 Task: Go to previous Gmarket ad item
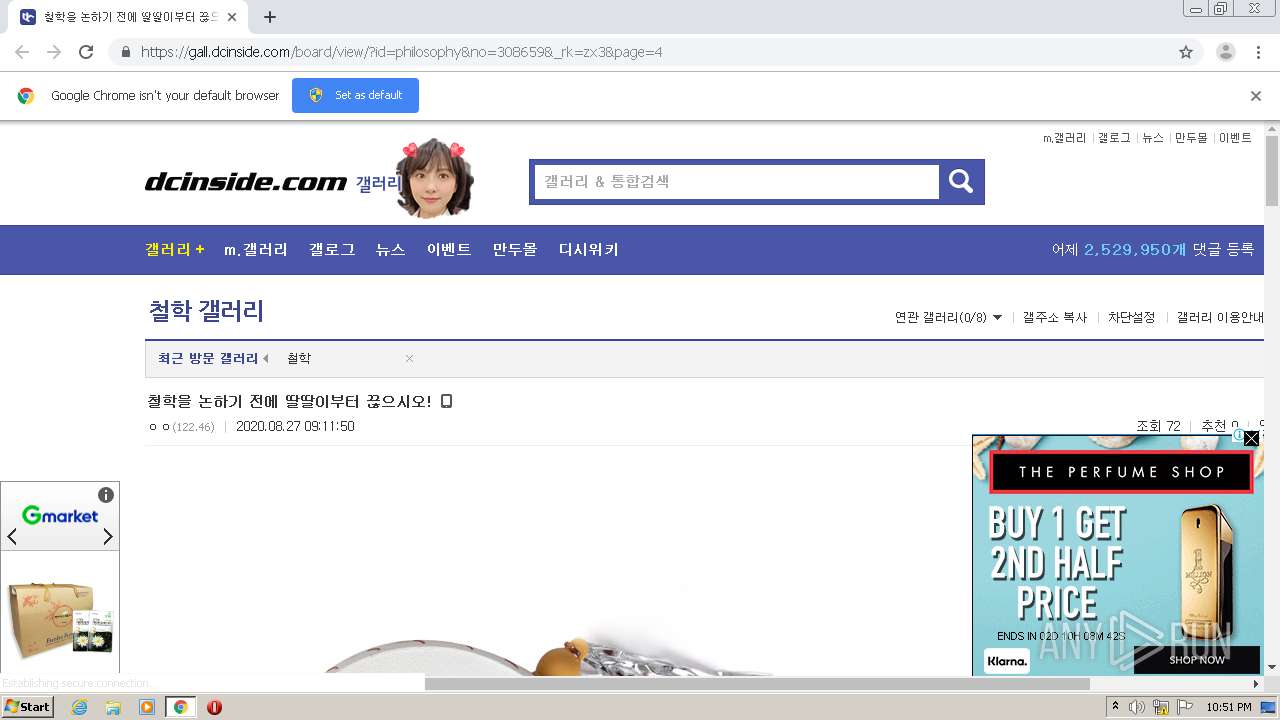(x=12, y=537)
